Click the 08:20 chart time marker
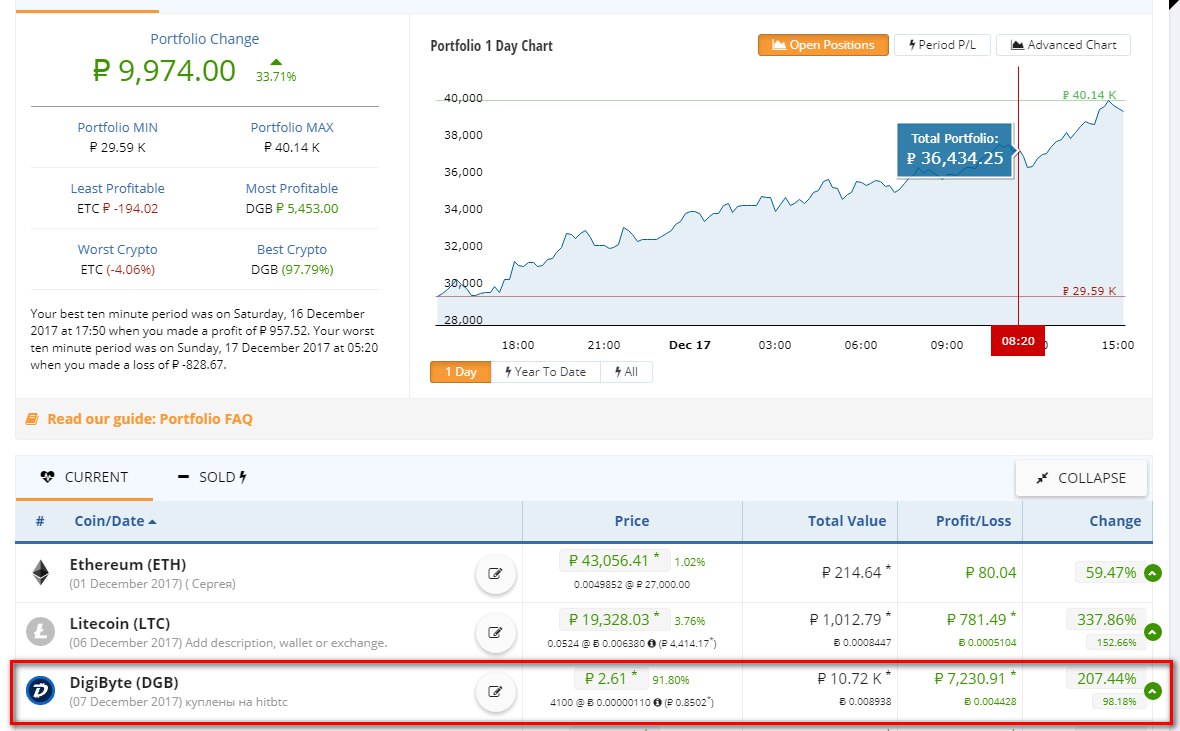This screenshot has width=1180, height=731. (1017, 341)
